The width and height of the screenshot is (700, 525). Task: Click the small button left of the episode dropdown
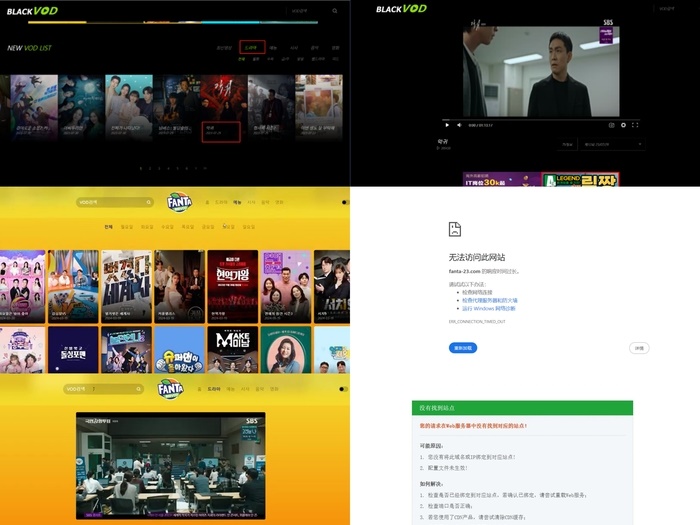click(x=567, y=144)
